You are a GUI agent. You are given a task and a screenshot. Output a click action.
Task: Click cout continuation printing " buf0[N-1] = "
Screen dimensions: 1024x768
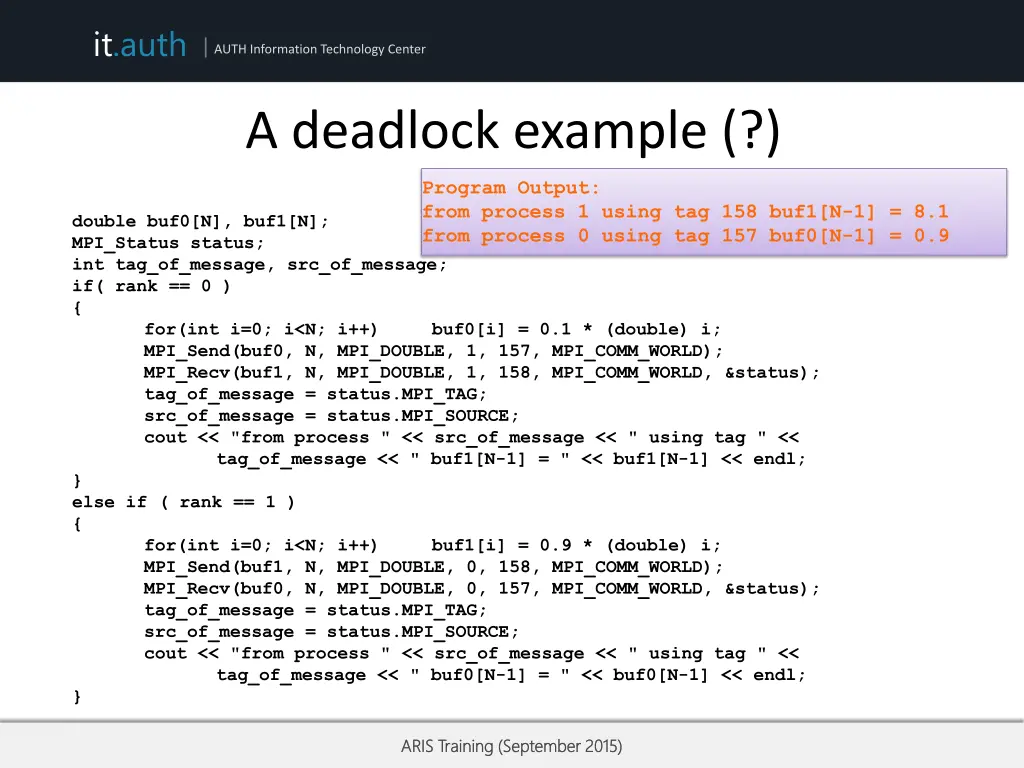pyautogui.click(x=511, y=675)
